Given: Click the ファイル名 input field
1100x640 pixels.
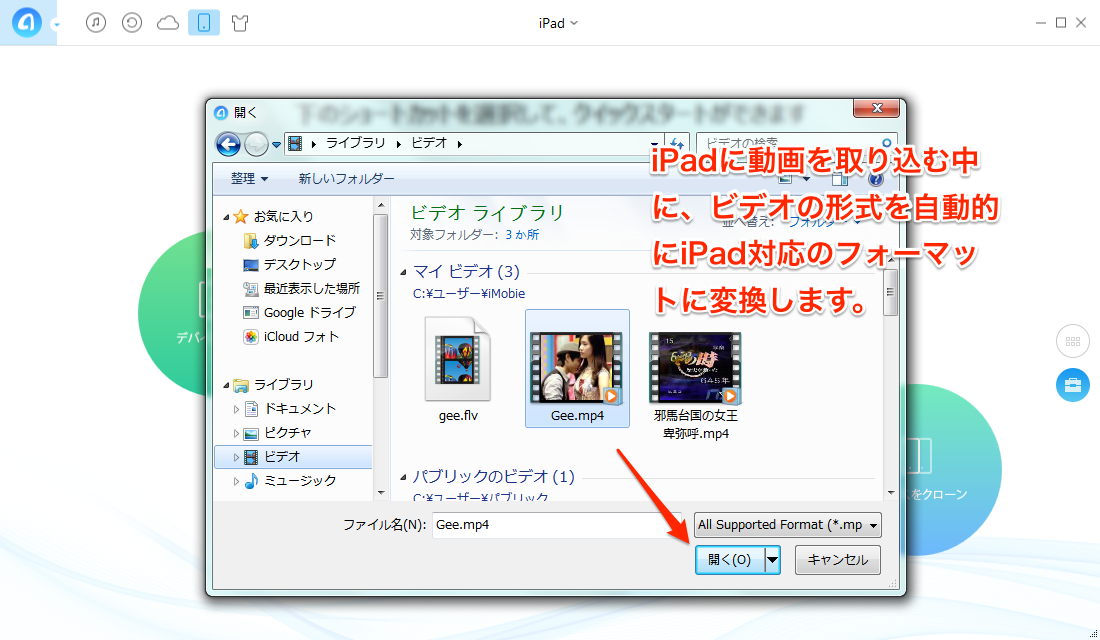Looking at the screenshot, I should point(557,525).
